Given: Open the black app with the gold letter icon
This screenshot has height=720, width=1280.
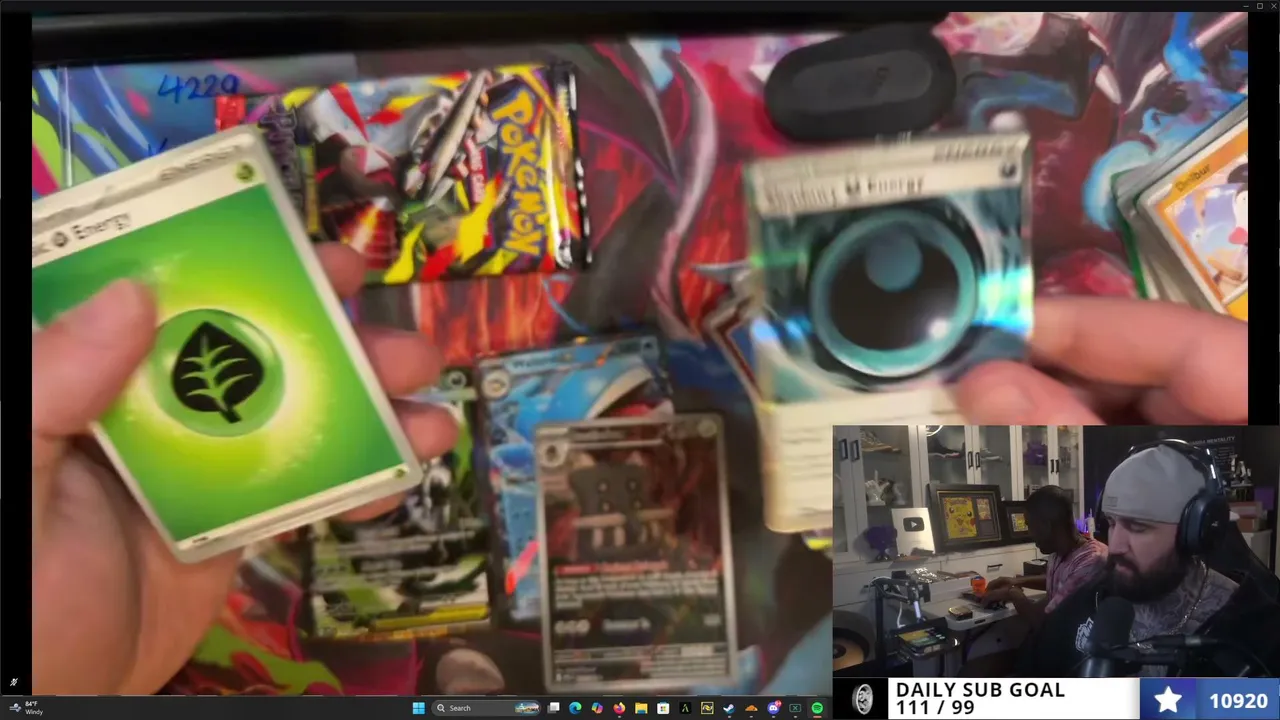Looking at the screenshot, I should (685, 708).
